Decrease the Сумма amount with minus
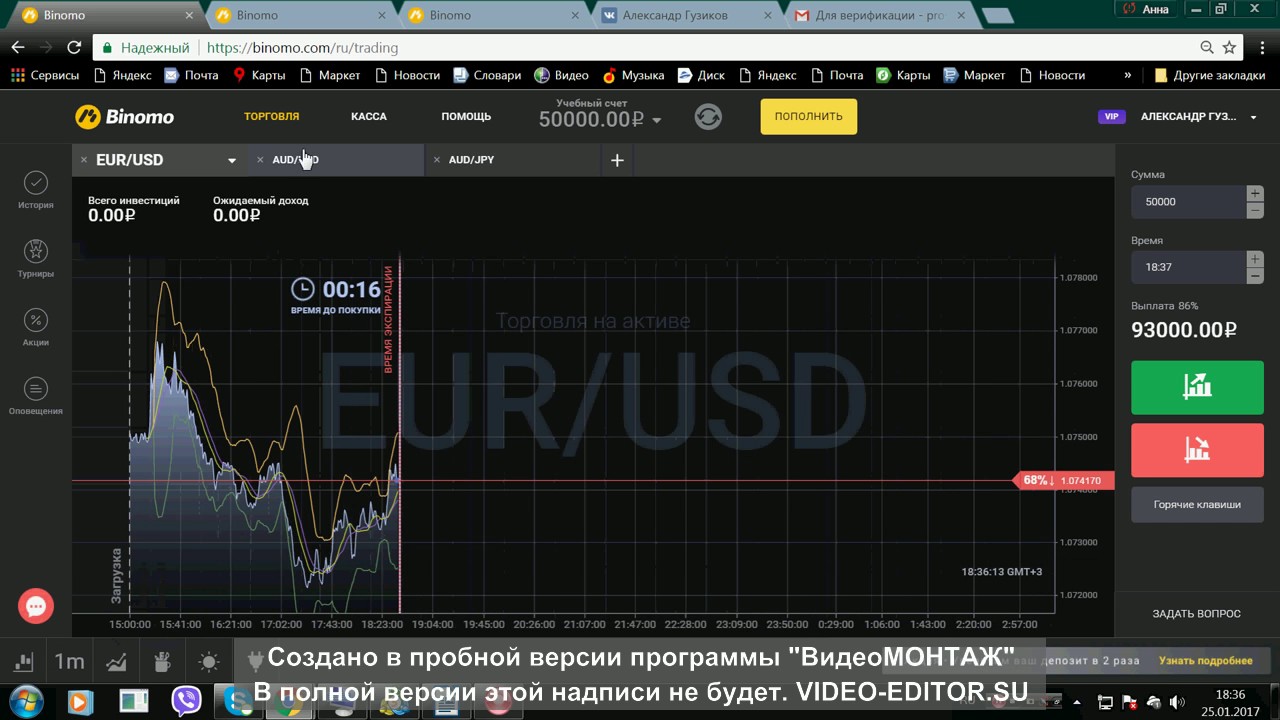 pos(1255,210)
